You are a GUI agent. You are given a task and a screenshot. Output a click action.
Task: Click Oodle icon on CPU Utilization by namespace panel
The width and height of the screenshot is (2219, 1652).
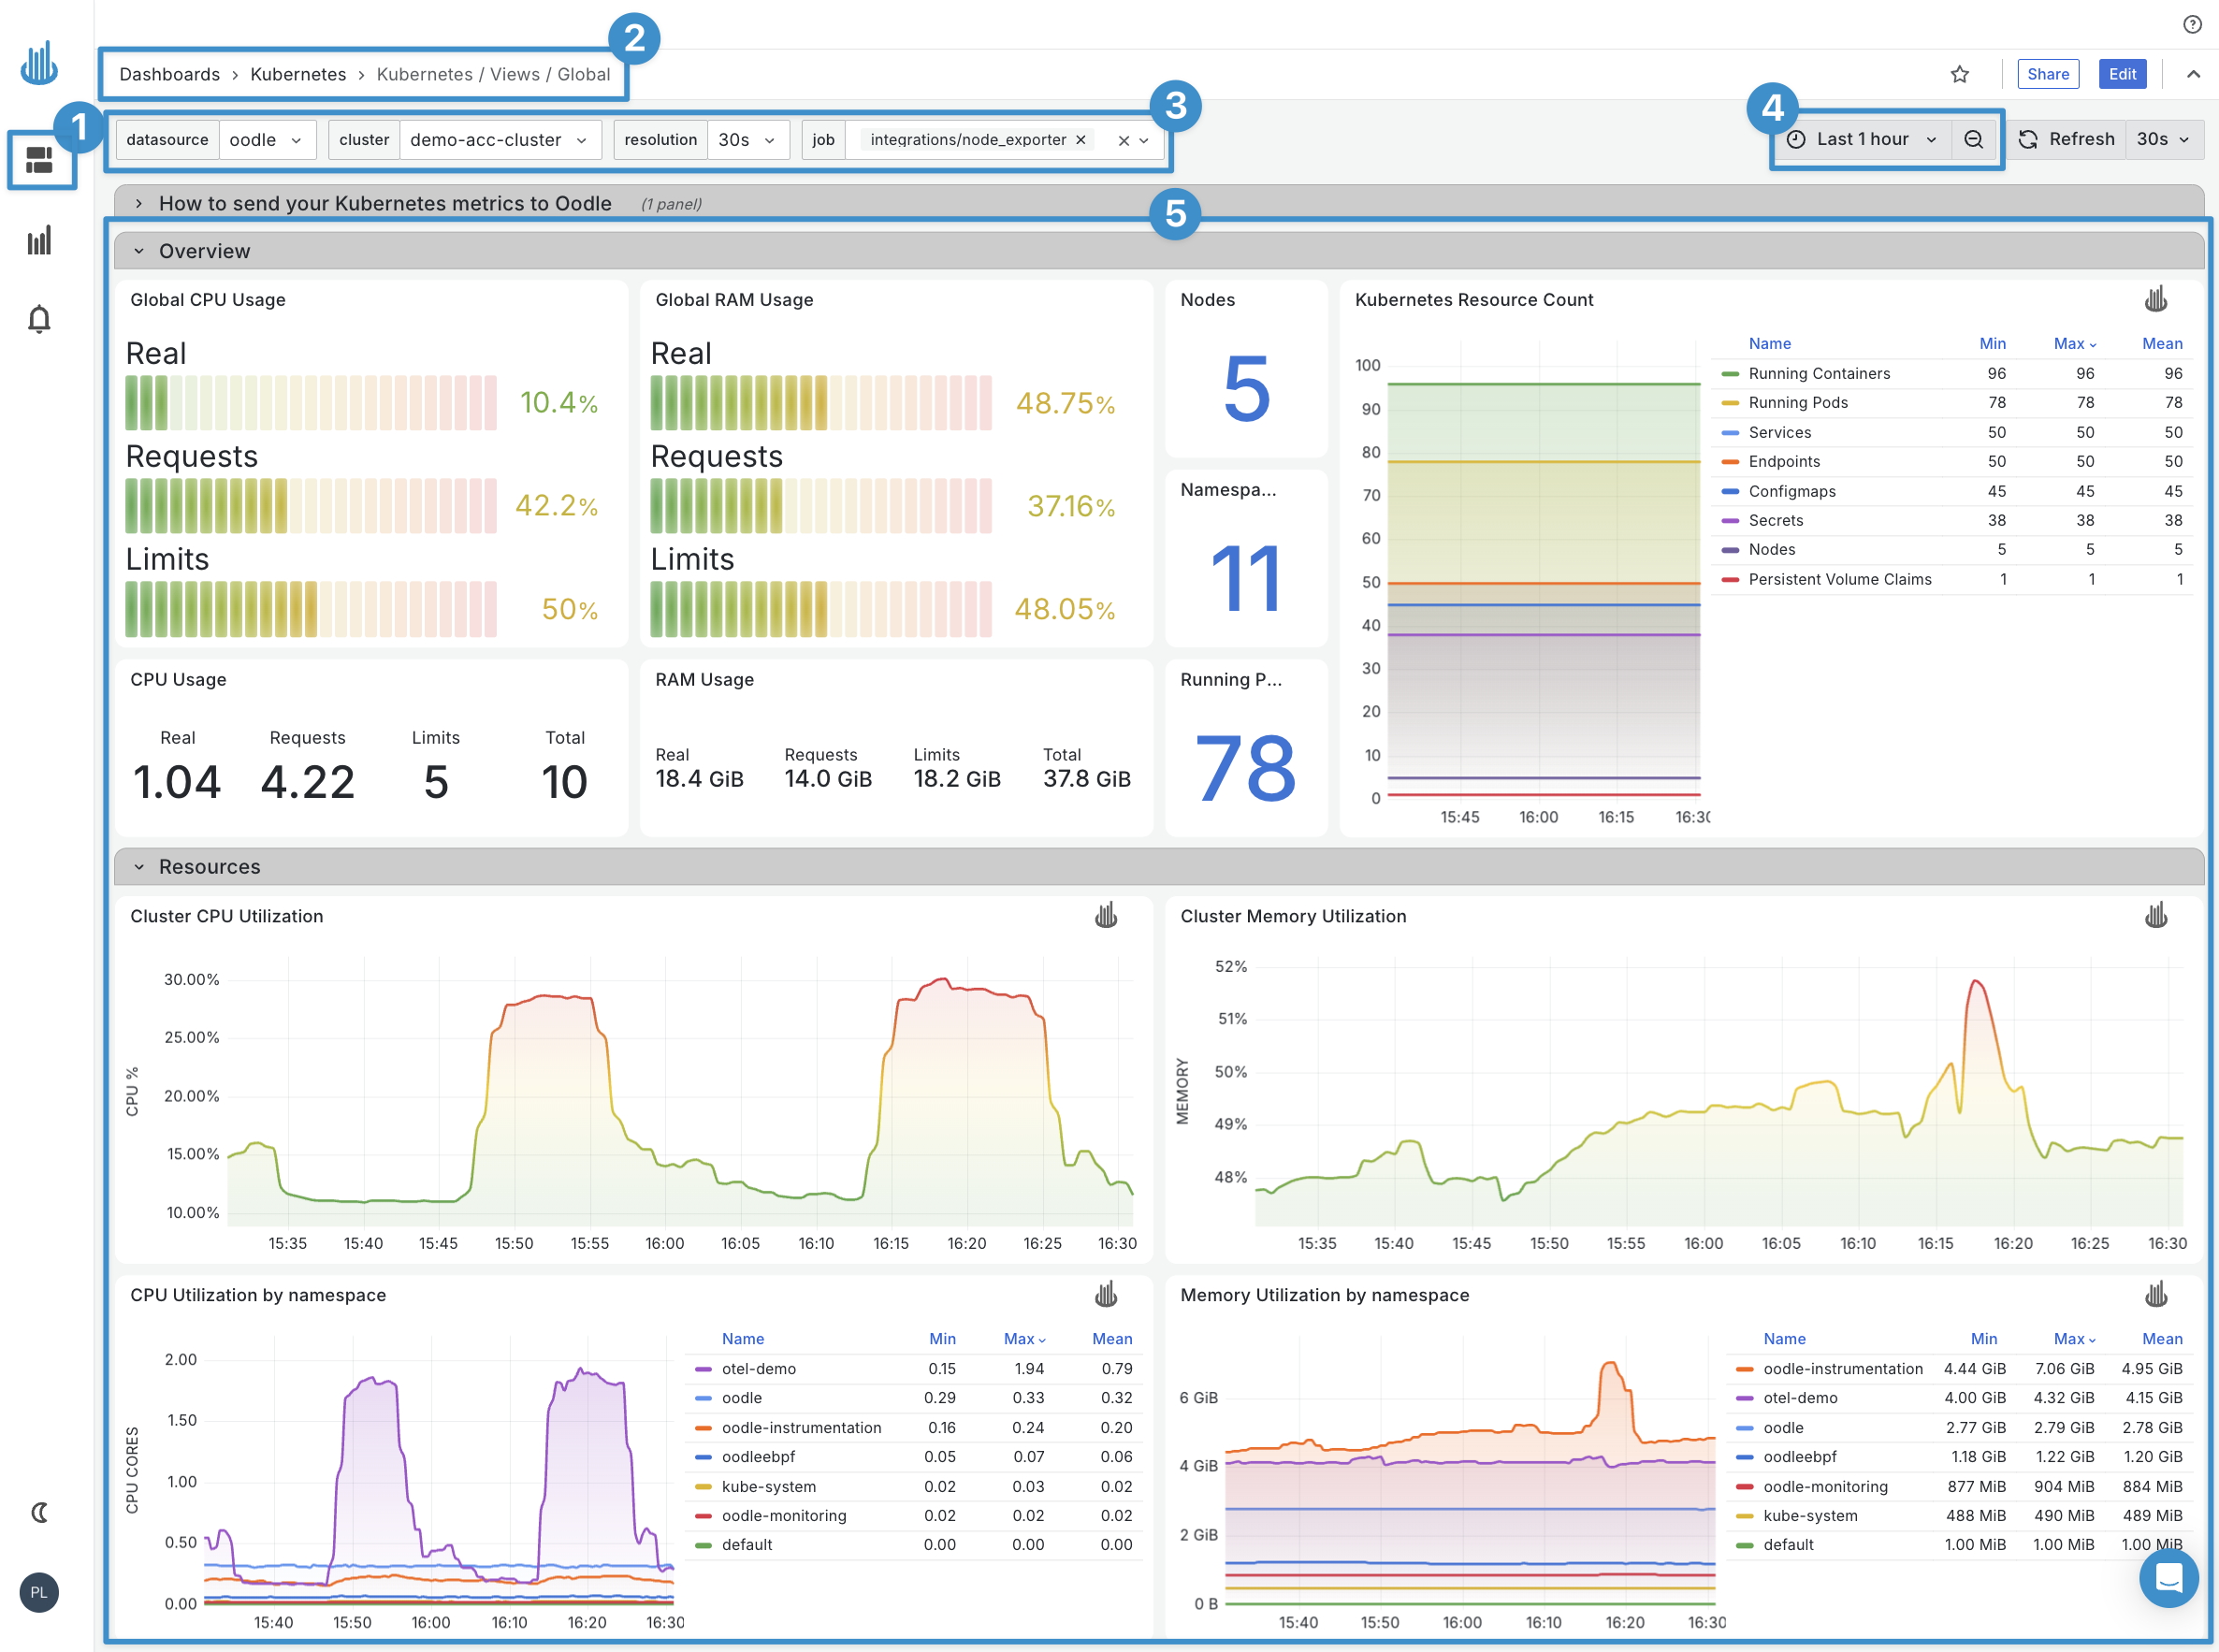pyautogui.click(x=1106, y=1294)
